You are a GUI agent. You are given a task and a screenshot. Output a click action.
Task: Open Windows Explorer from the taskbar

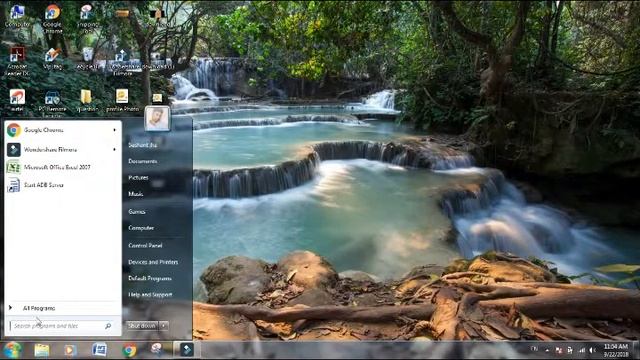coord(42,350)
